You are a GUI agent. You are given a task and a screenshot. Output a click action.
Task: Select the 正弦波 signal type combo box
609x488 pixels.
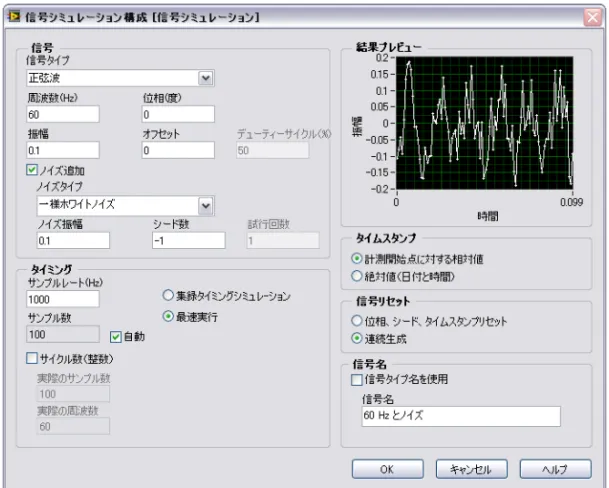120,78
